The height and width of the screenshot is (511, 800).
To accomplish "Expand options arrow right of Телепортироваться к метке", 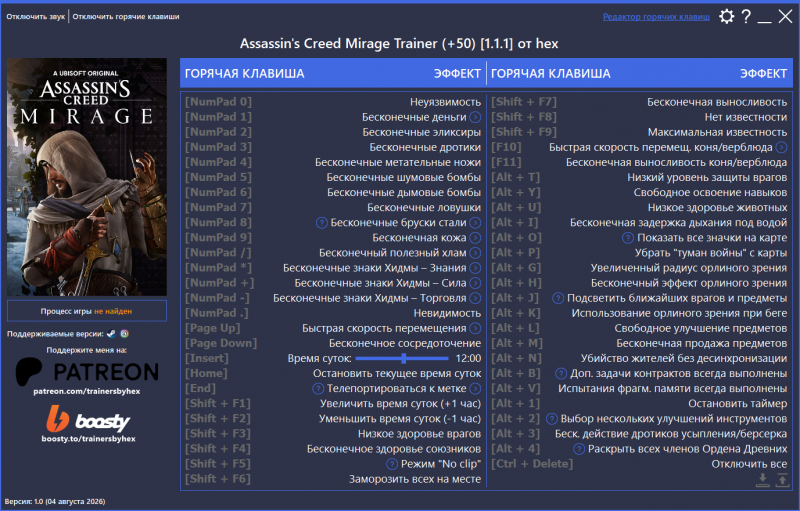I will pos(475,389).
